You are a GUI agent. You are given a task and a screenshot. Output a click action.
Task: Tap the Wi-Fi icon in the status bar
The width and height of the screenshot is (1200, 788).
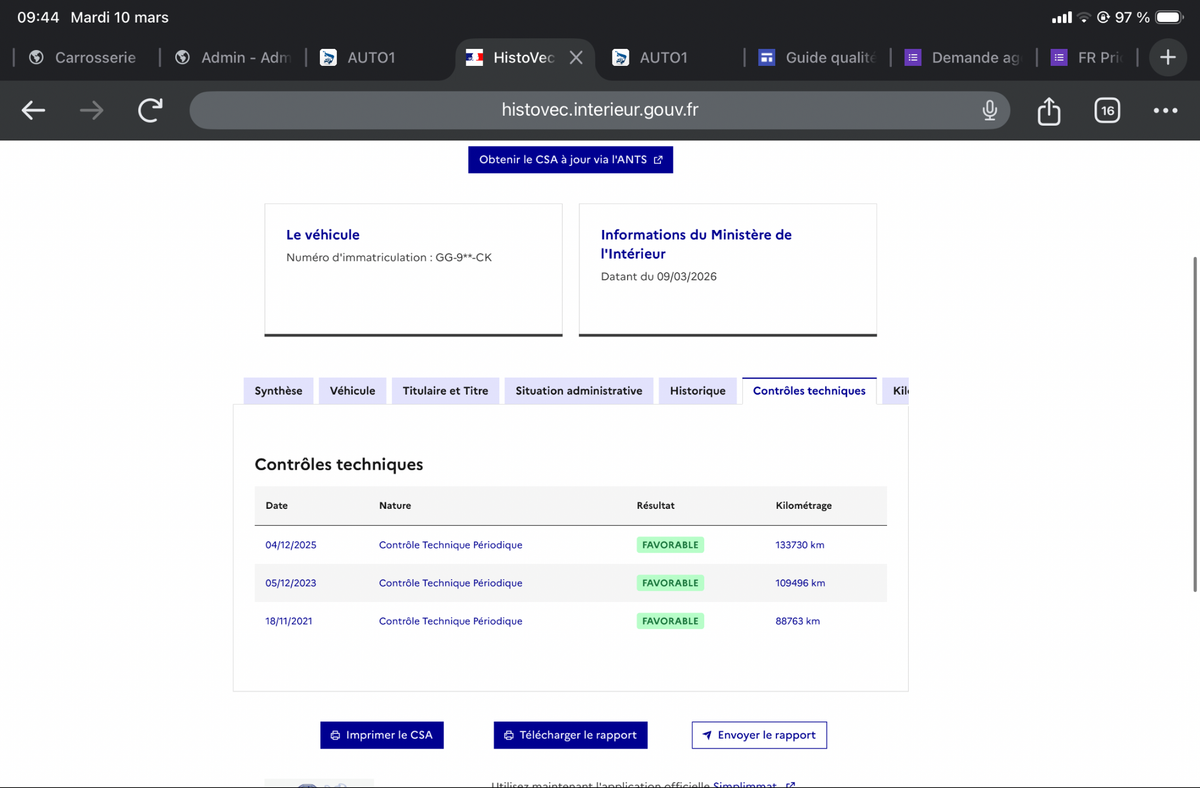[1084, 18]
